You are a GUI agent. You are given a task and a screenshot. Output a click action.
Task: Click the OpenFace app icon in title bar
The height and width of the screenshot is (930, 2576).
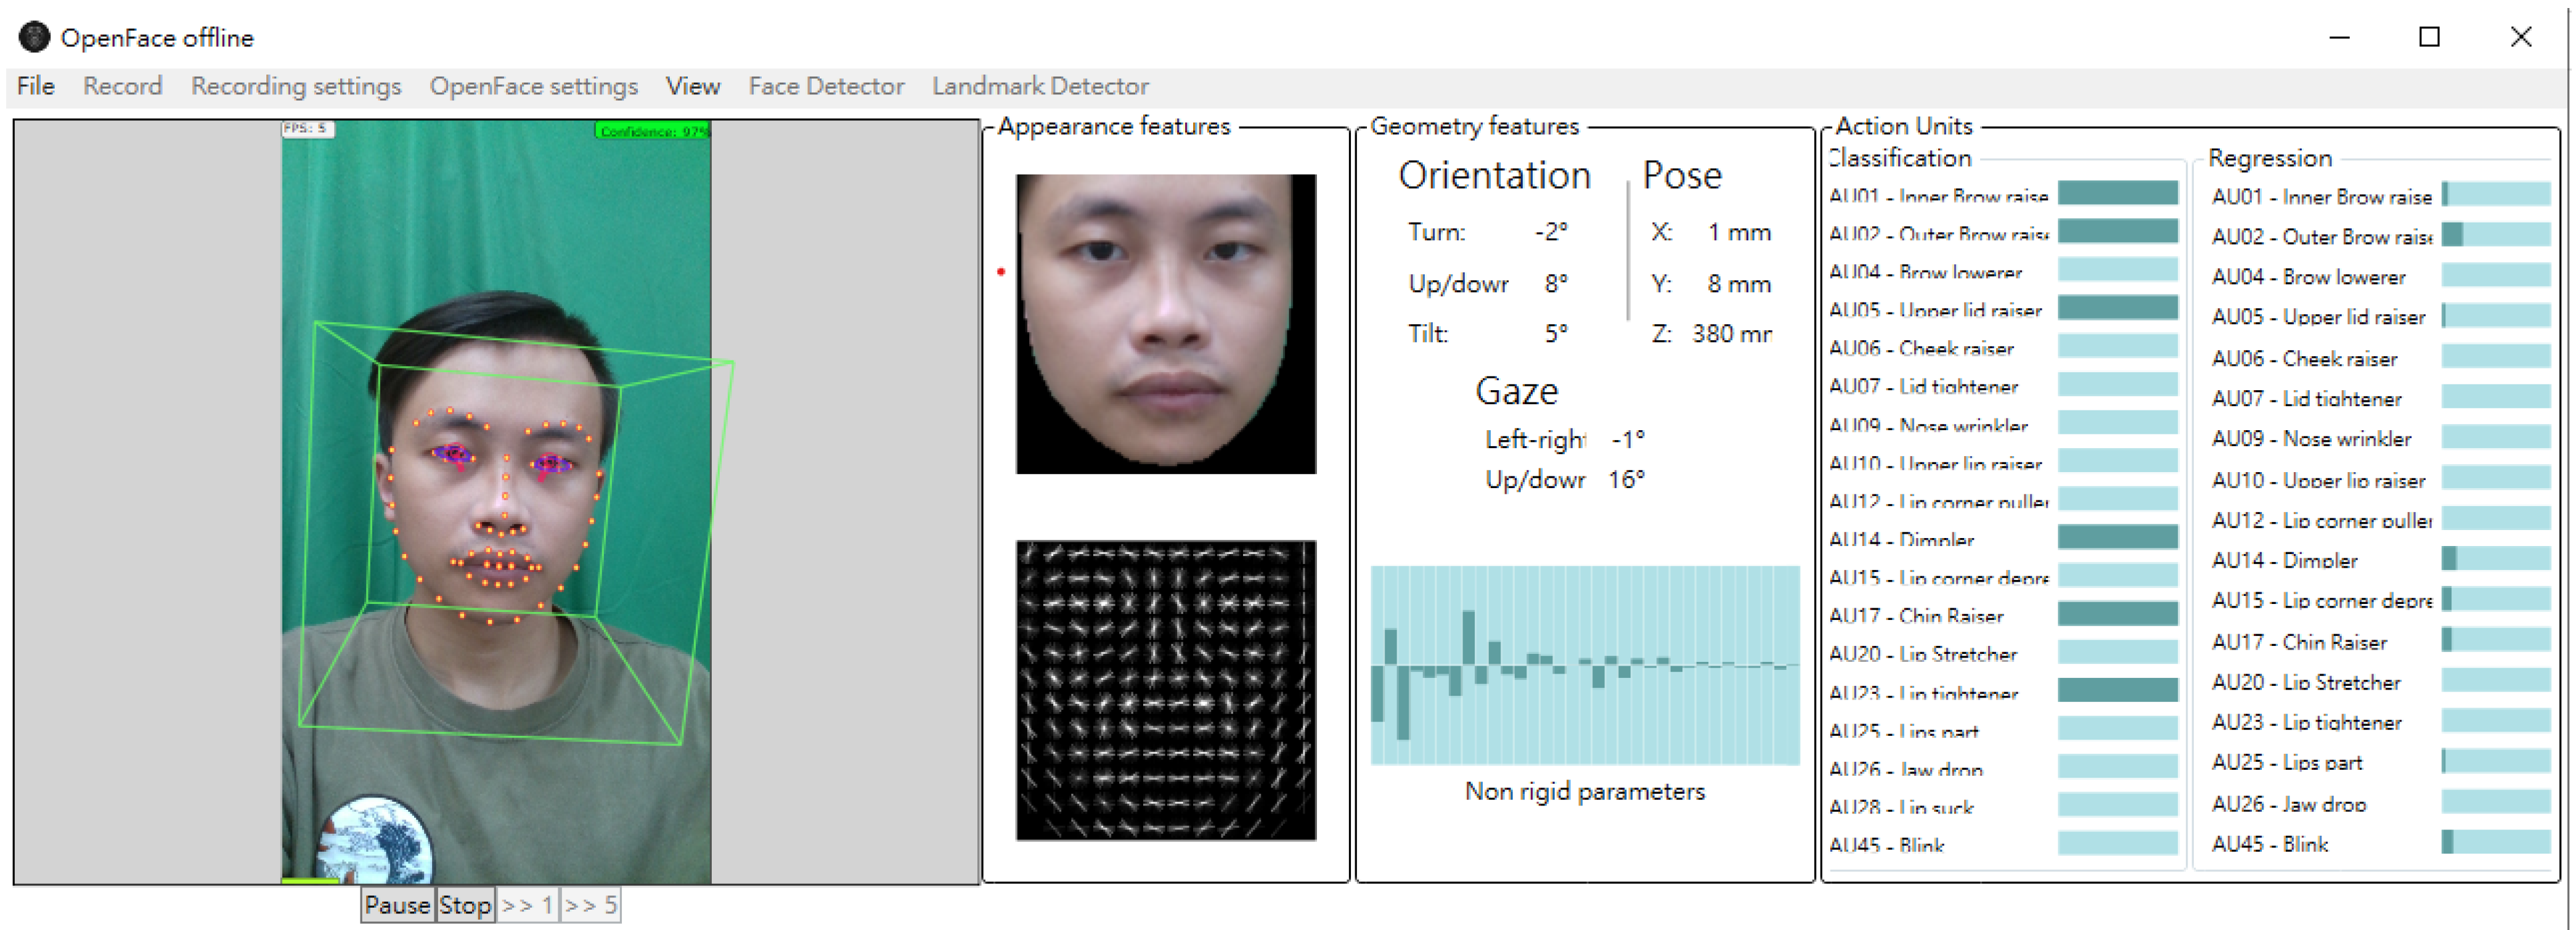click(34, 37)
